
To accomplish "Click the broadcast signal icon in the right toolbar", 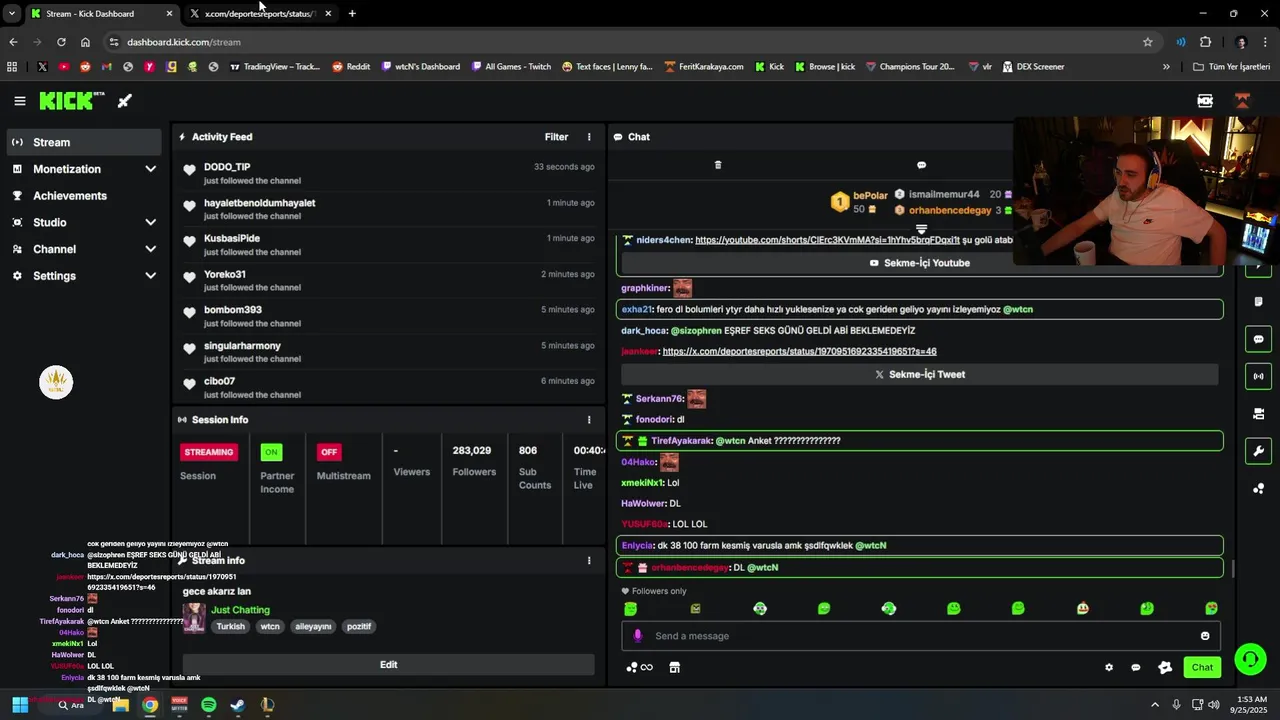I will click(x=1258, y=376).
